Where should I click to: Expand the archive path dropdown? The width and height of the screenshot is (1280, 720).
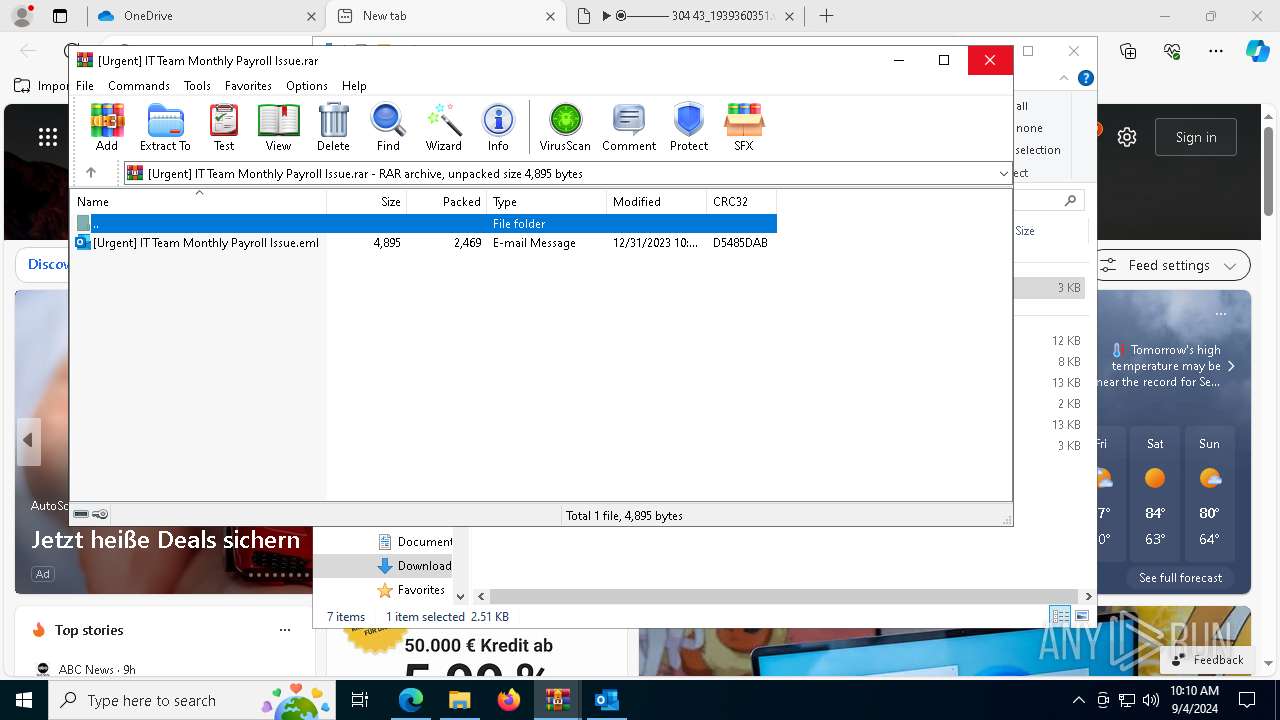[1003, 173]
